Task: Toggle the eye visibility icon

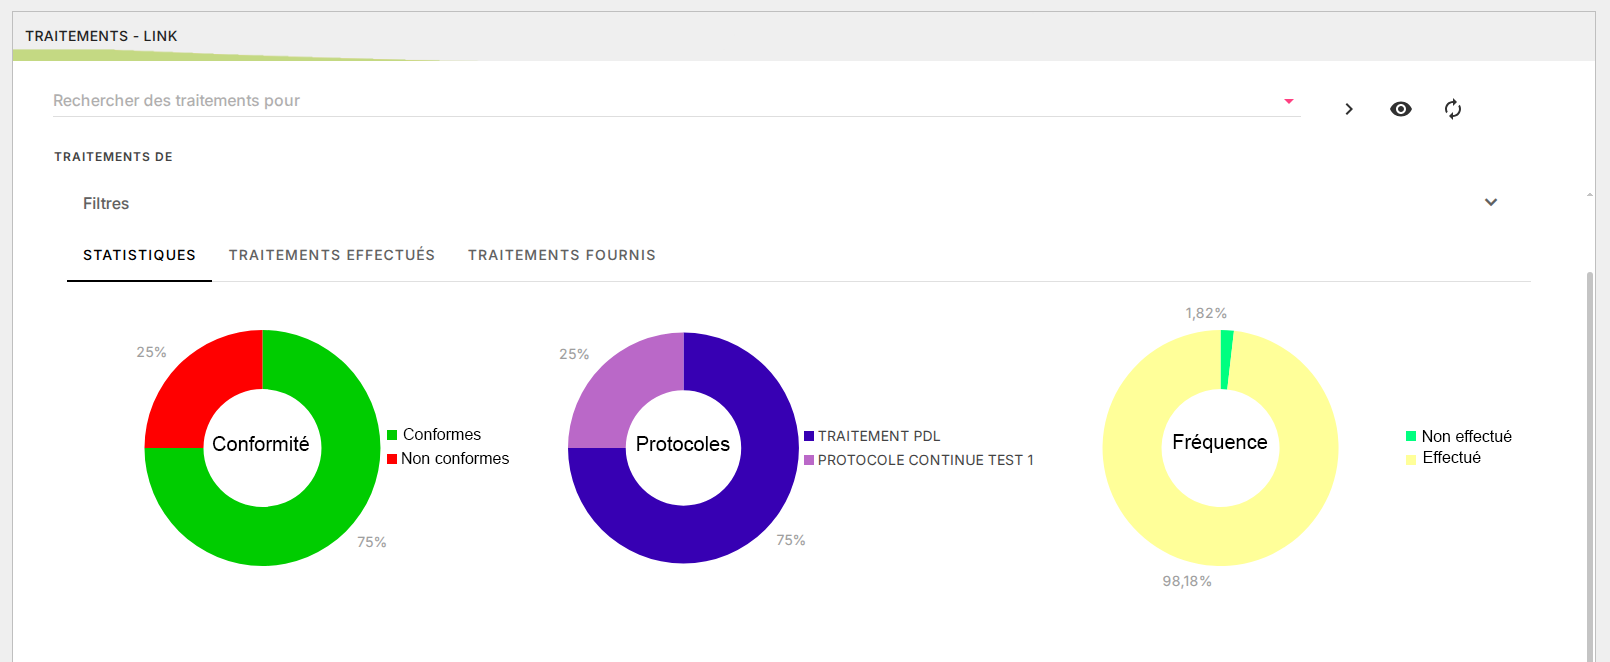Action: coord(1401,109)
